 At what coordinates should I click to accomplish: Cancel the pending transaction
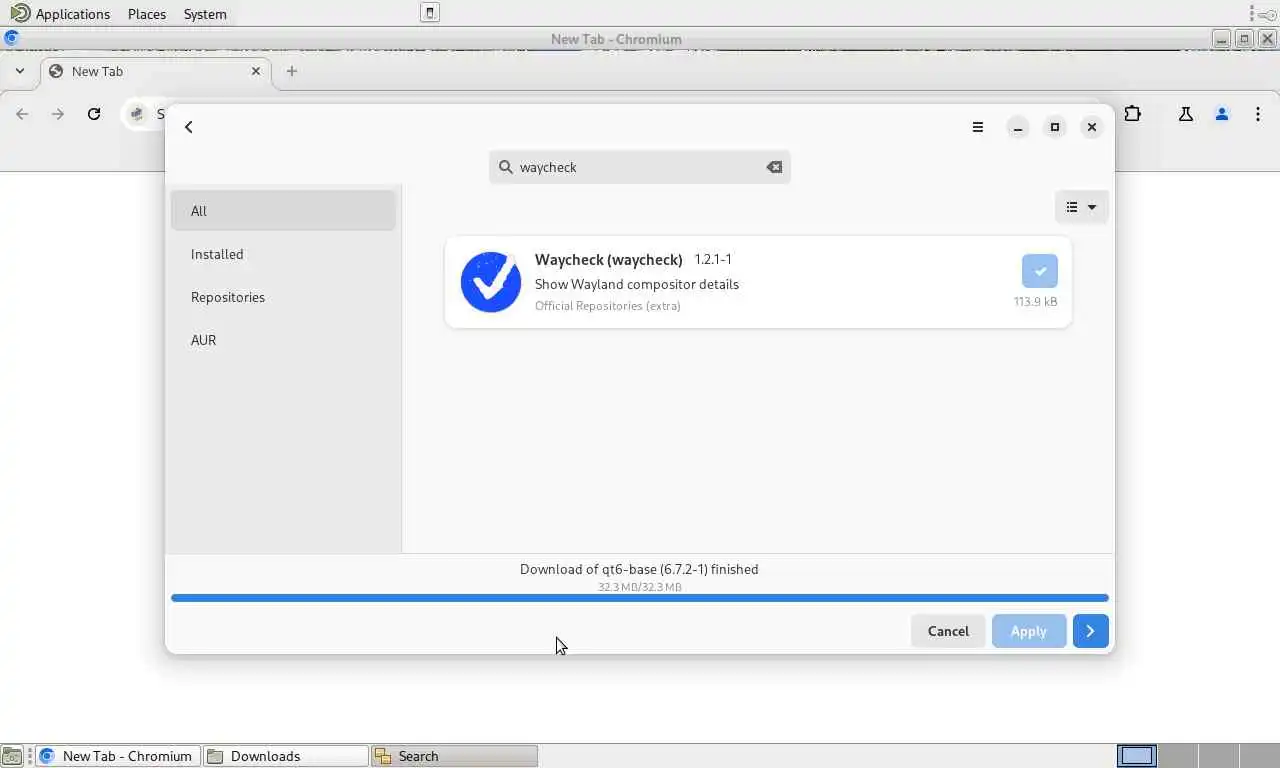point(948,631)
